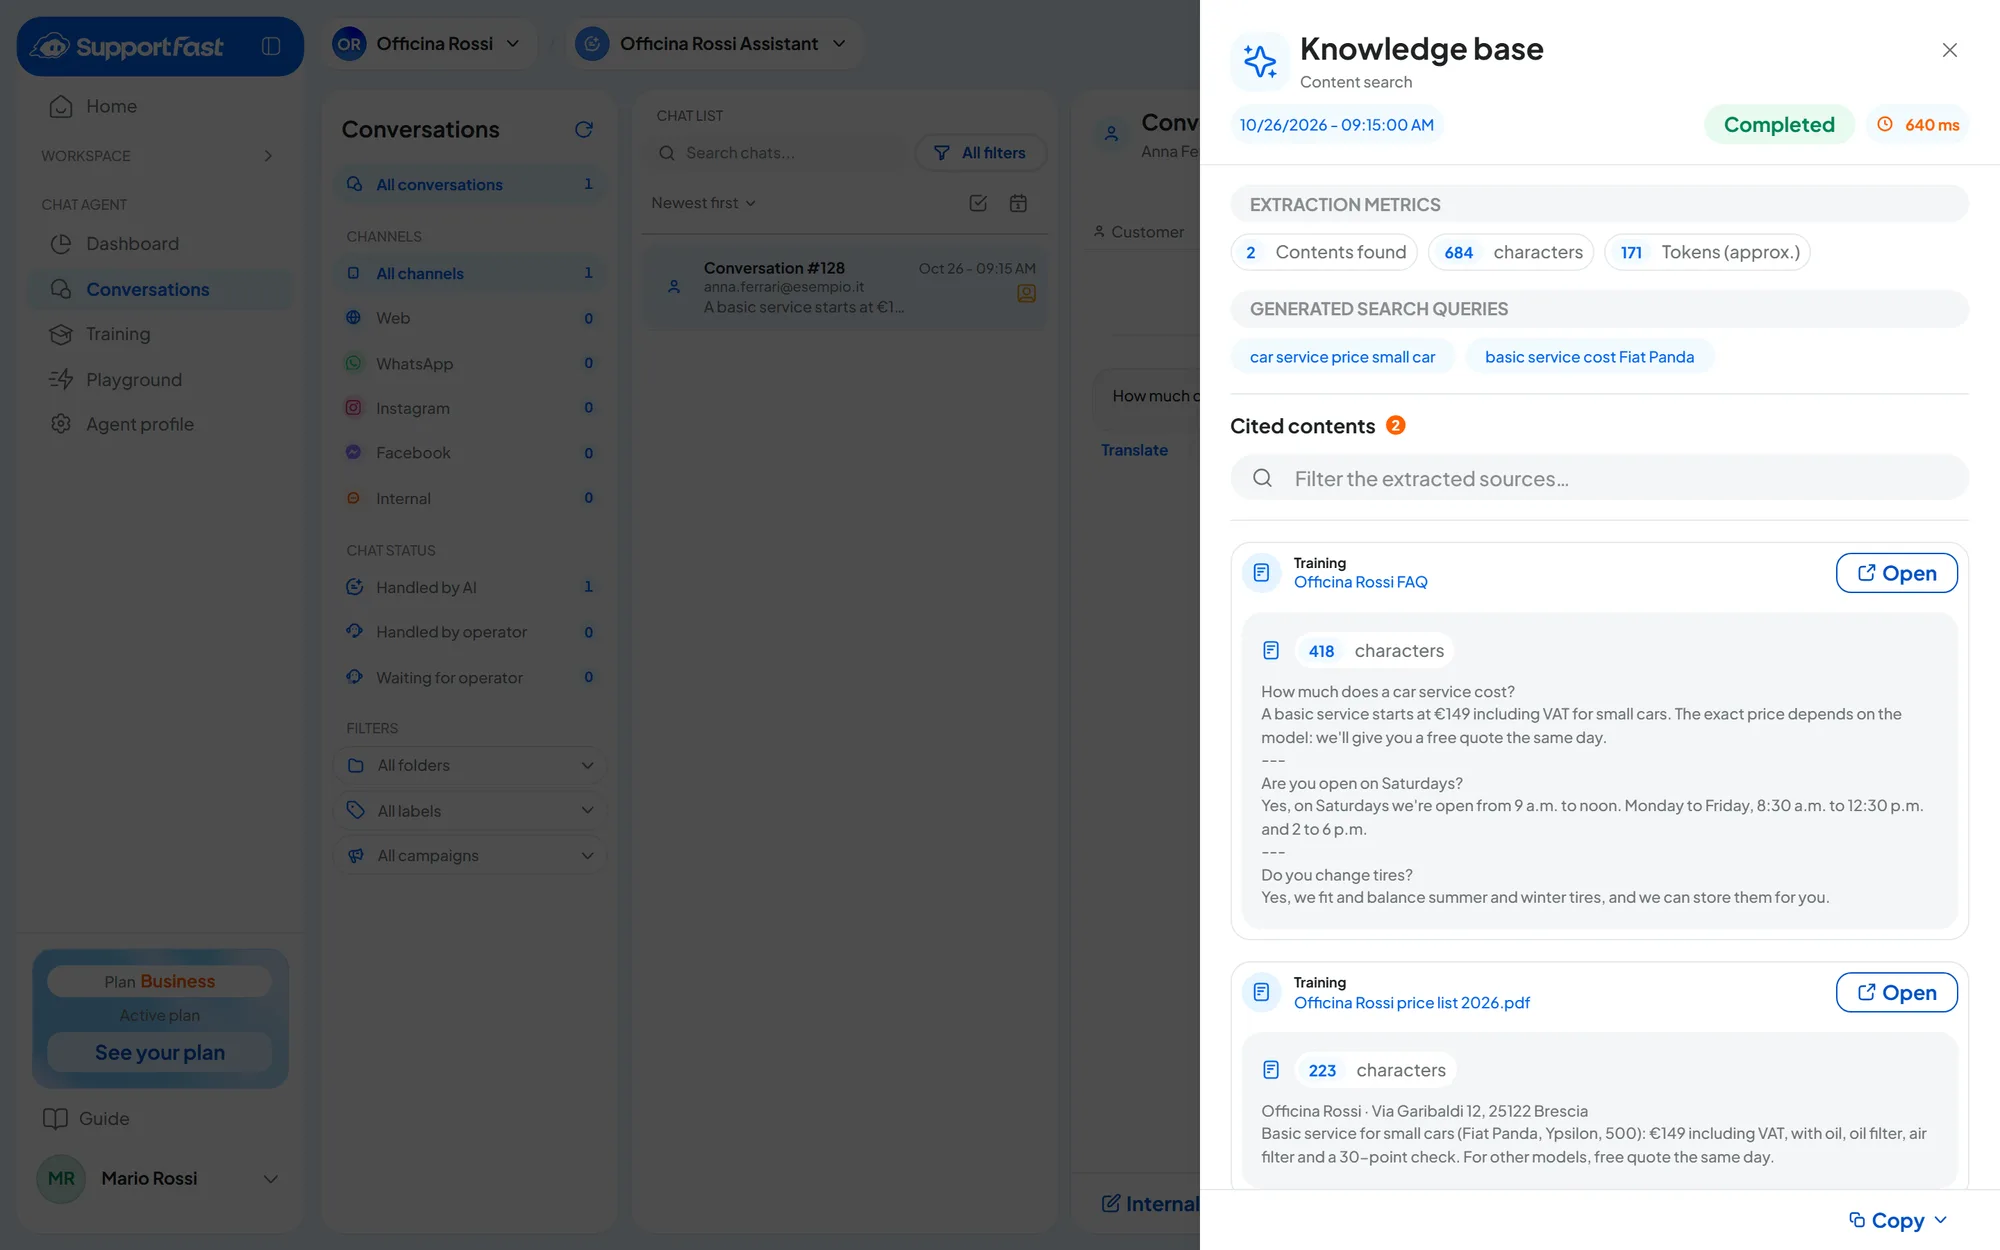
Task: Expand the All folders filter
Action: pyautogui.click(x=469, y=766)
